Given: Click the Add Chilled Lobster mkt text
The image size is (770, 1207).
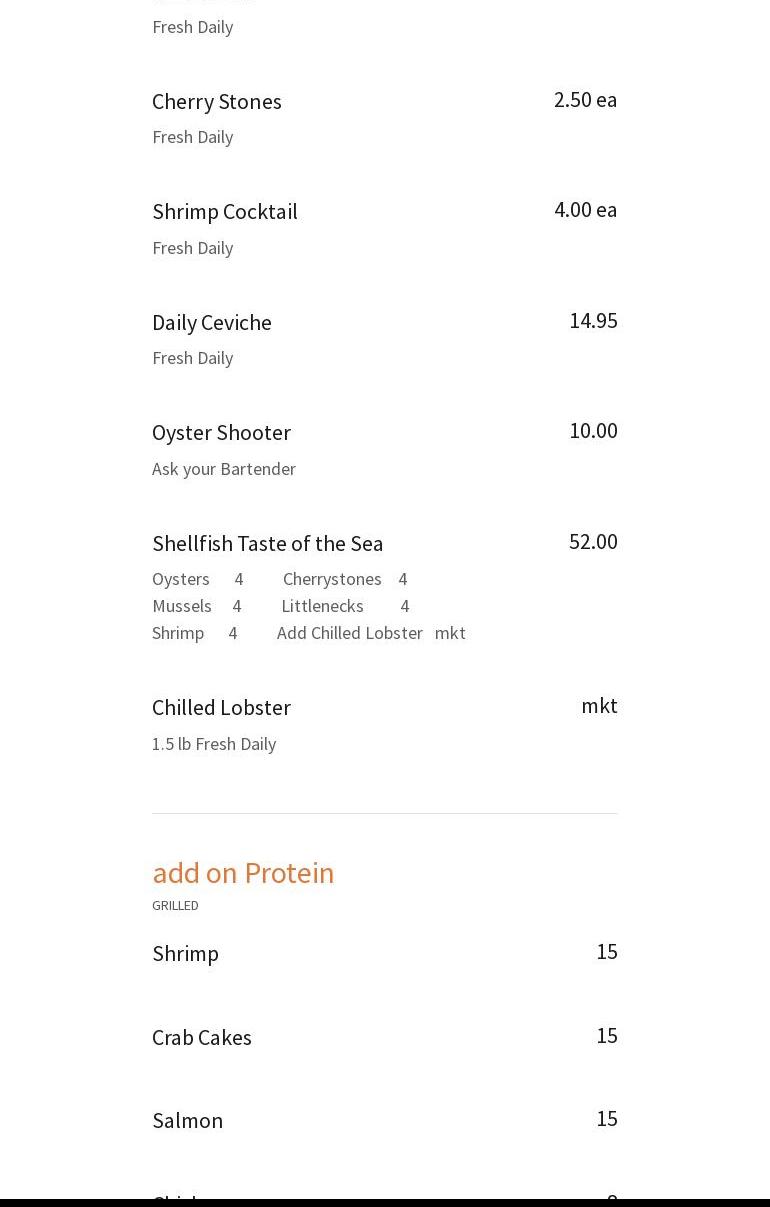Looking at the screenshot, I should click(370, 633).
